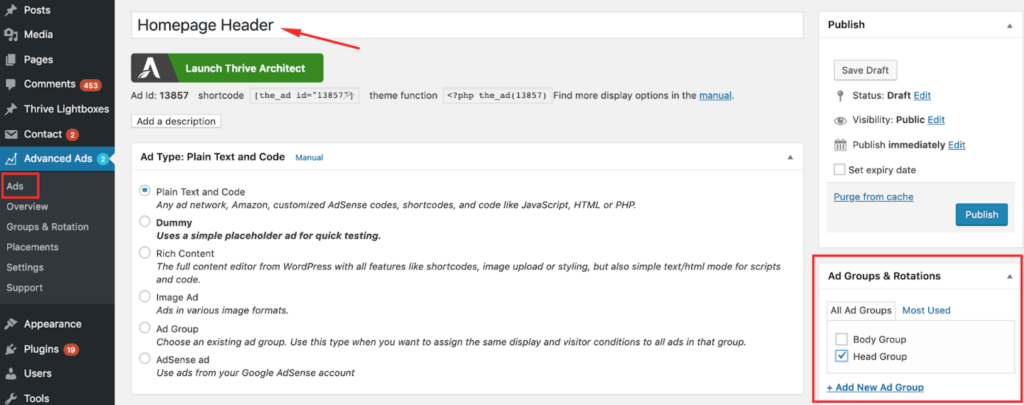Click the Status key icon
The image size is (1024, 405).
(x=840, y=95)
